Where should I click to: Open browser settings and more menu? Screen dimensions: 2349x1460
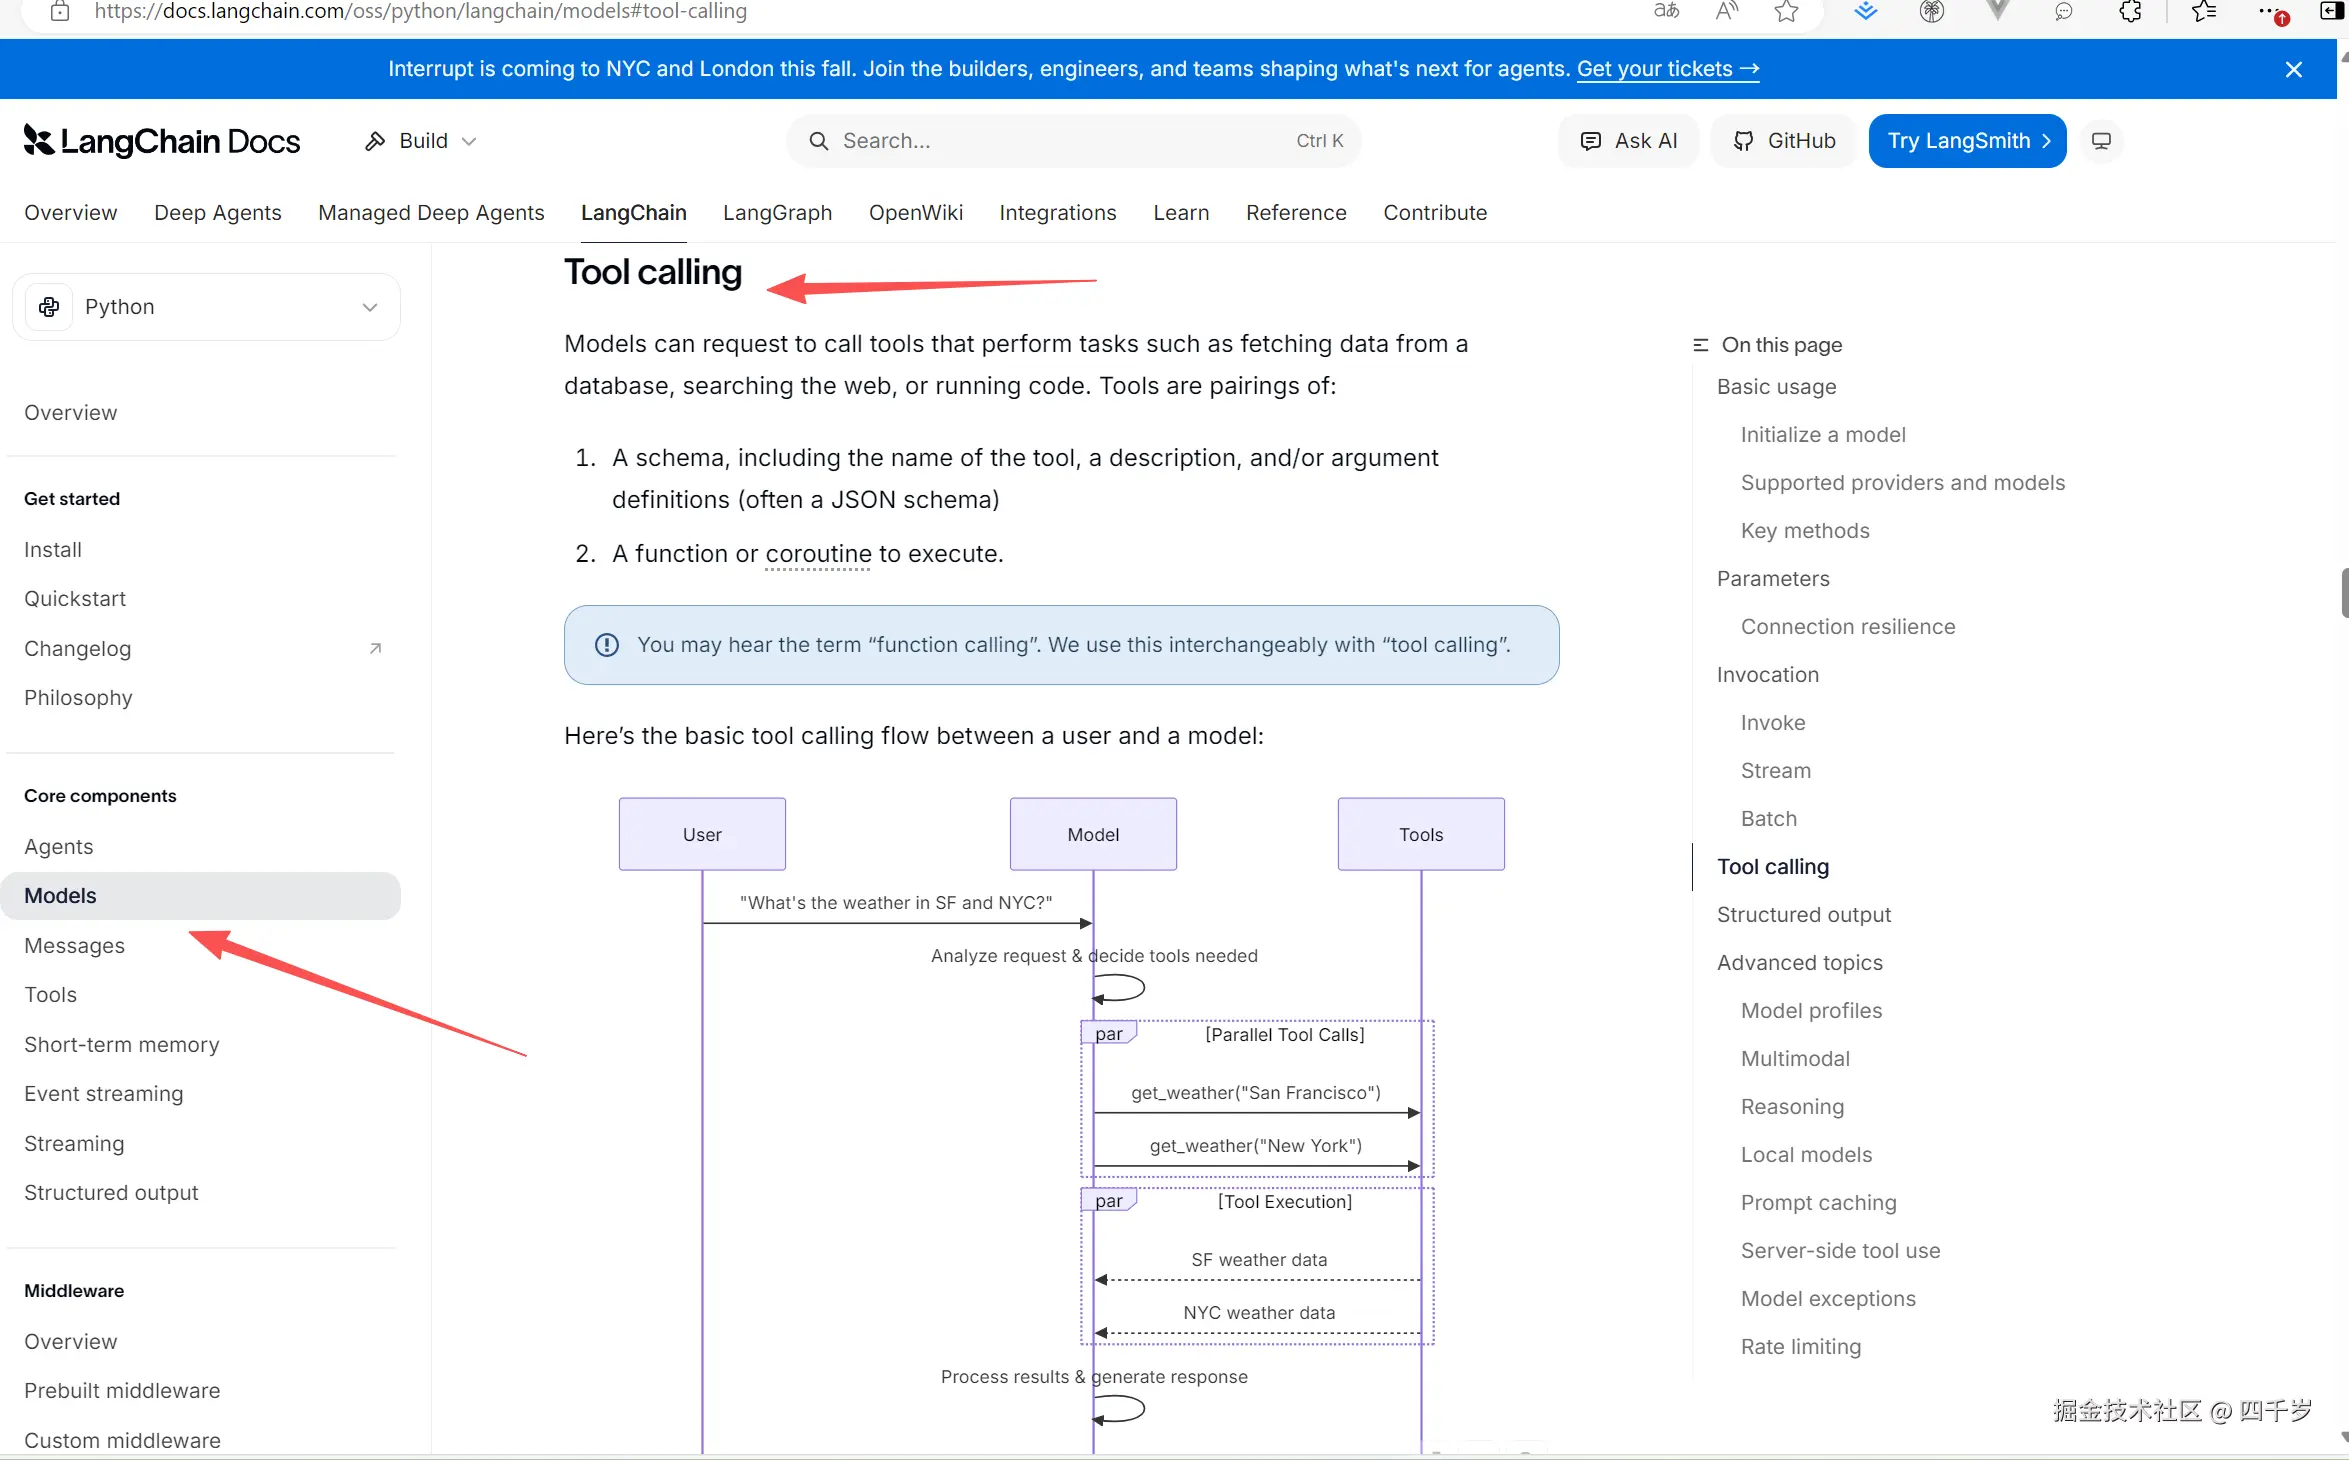tap(2272, 11)
